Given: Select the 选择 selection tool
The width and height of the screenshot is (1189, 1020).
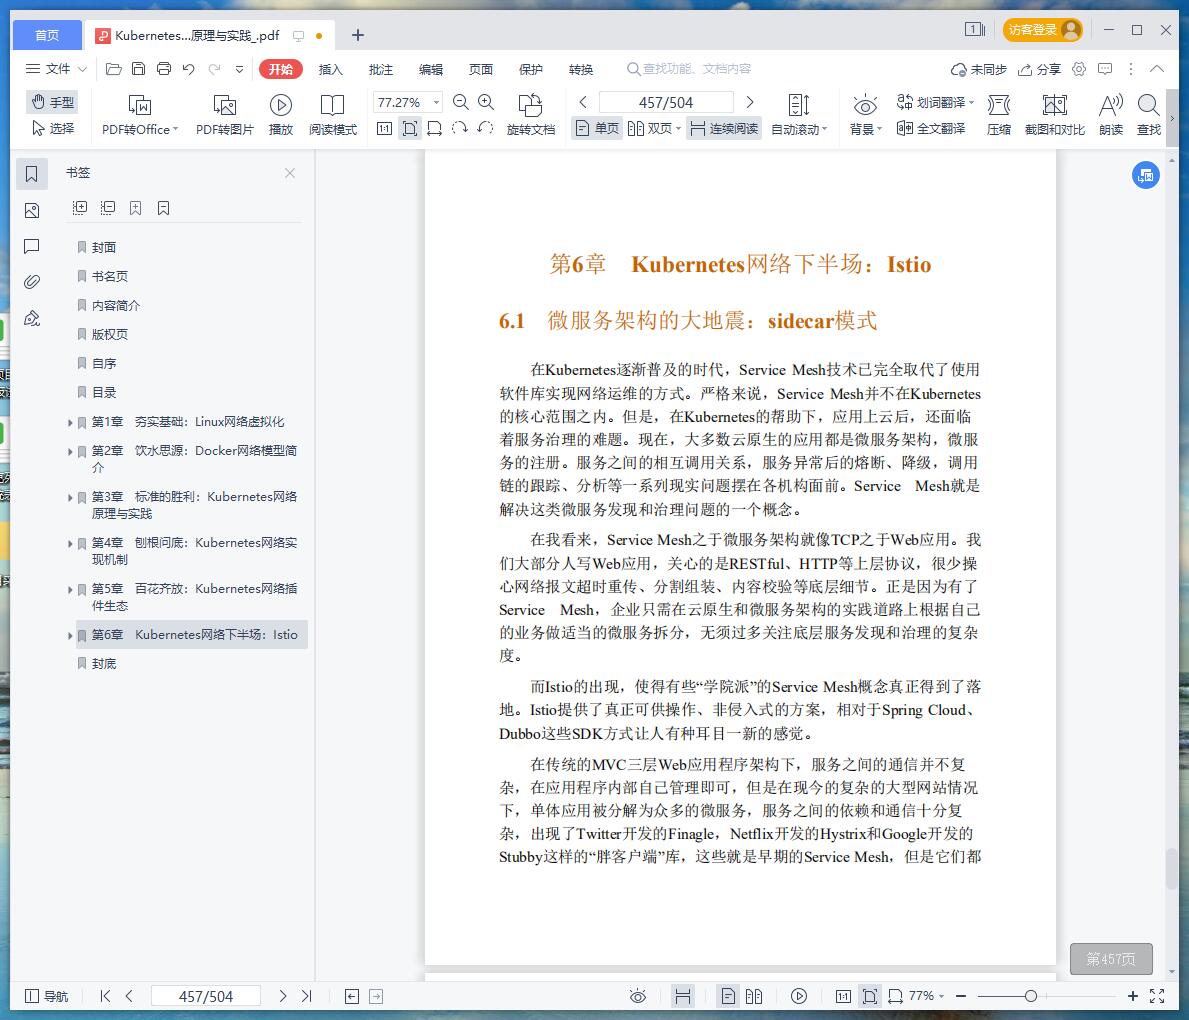Looking at the screenshot, I should pos(52,128).
